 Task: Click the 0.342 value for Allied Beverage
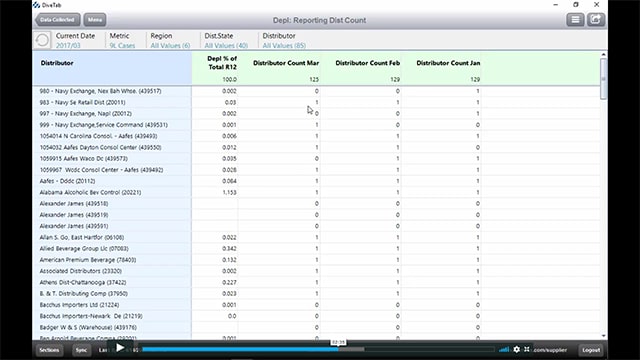coord(229,249)
